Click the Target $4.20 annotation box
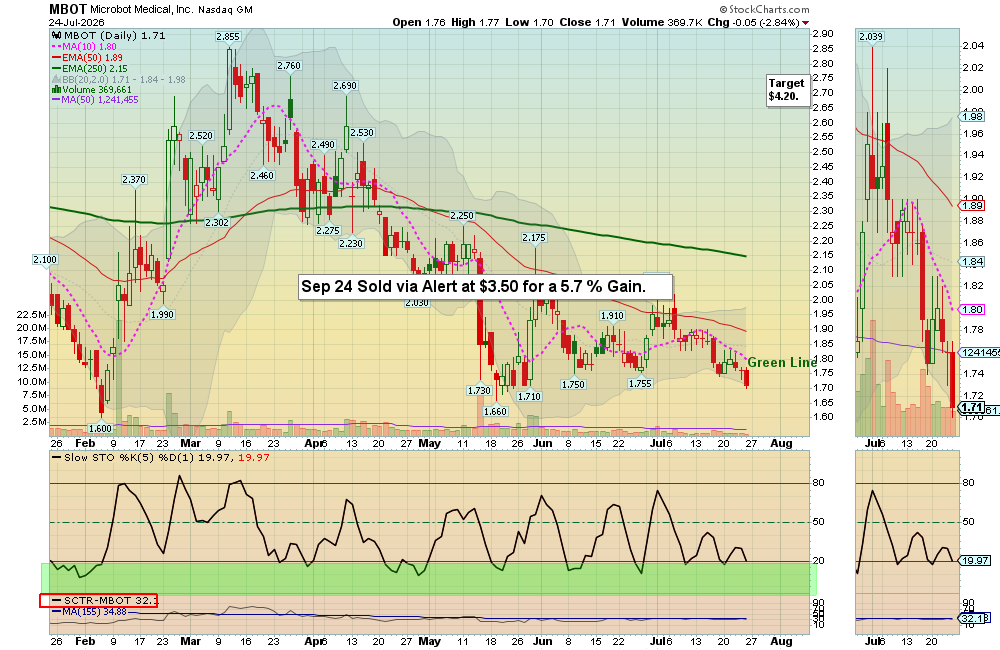Screen dimensions: 1000x650 (787, 90)
